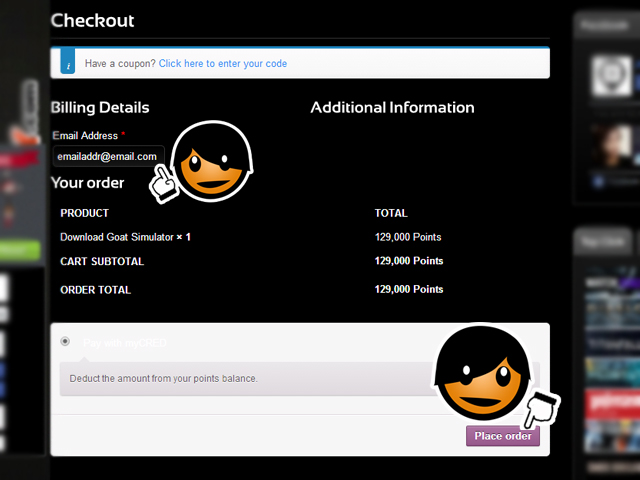Click the blue info icon in coupon bar

click(67, 63)
